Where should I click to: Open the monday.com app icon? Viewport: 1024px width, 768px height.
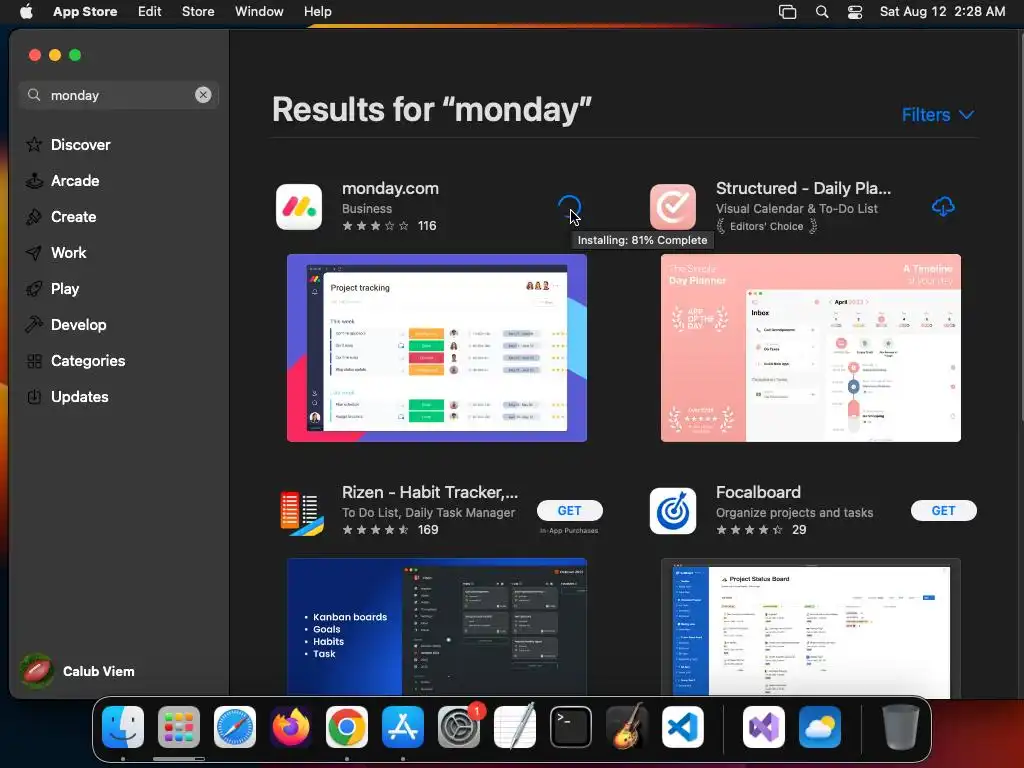[x=299, y=207]
